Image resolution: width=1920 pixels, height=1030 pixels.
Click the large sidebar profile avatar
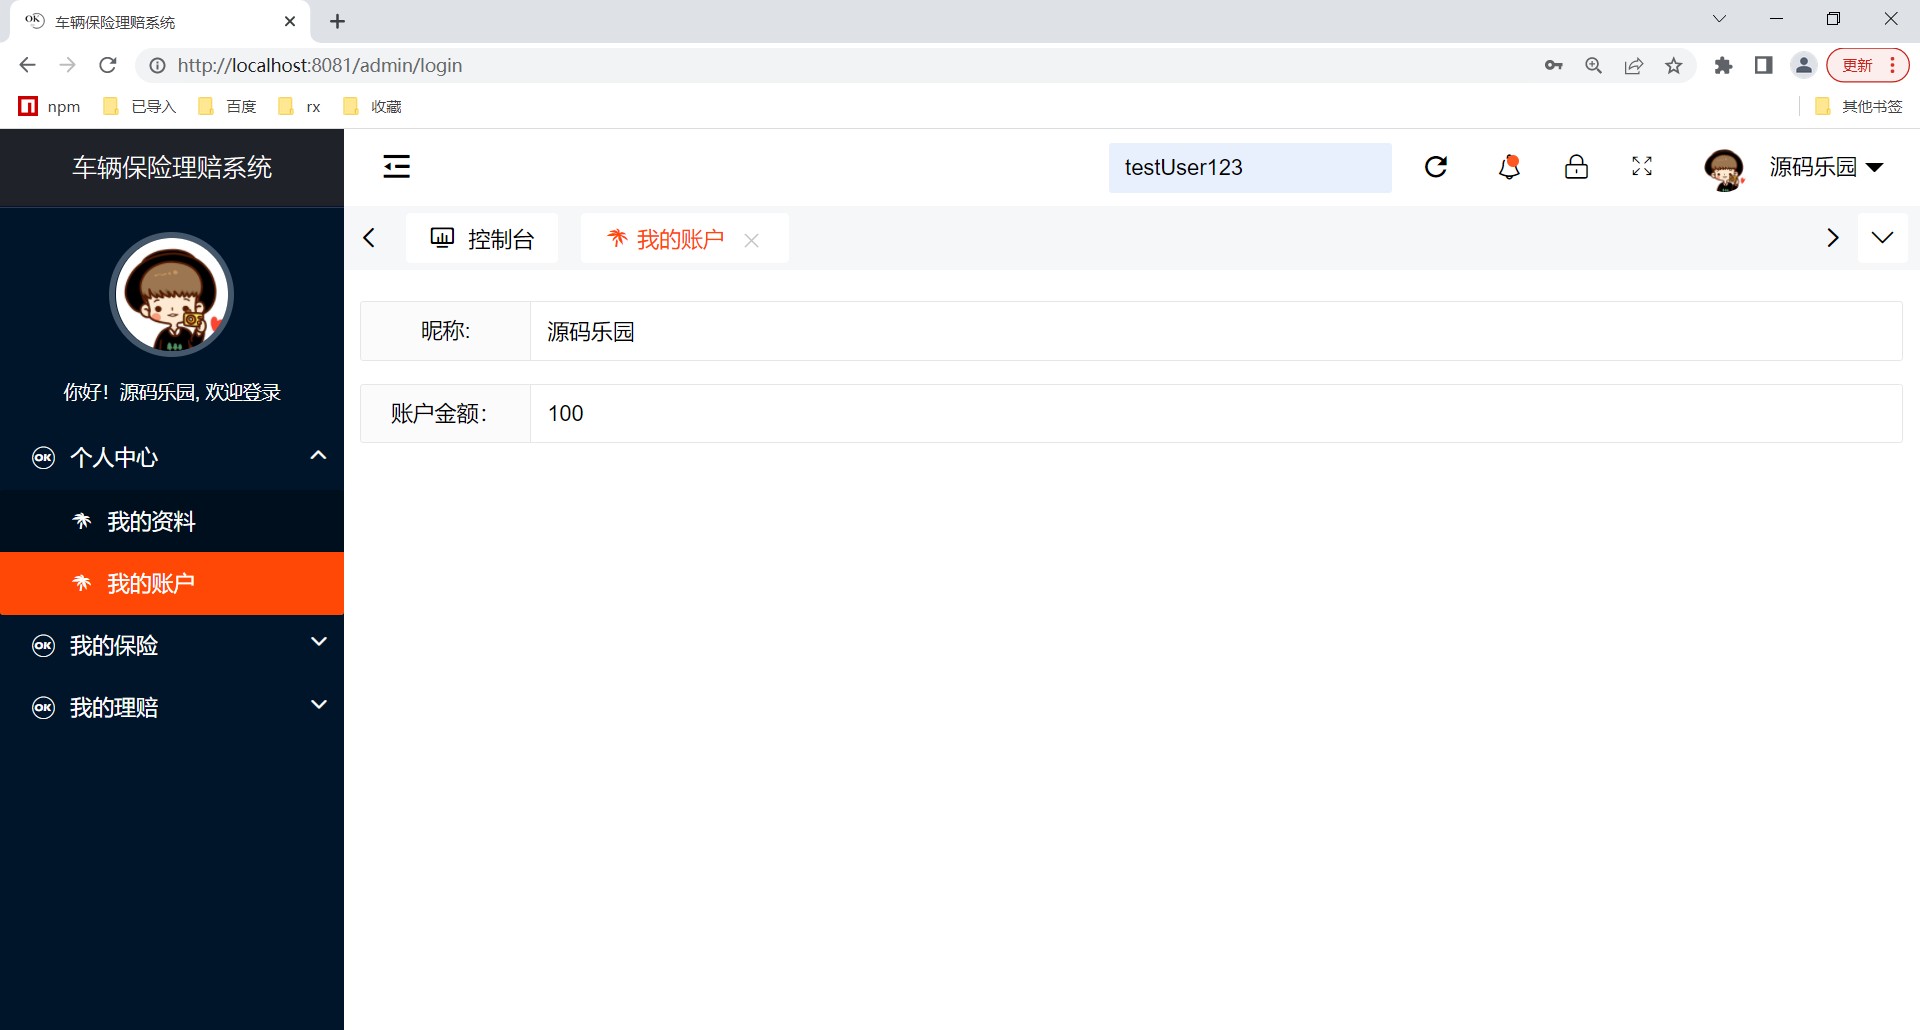tap(171, 295)
